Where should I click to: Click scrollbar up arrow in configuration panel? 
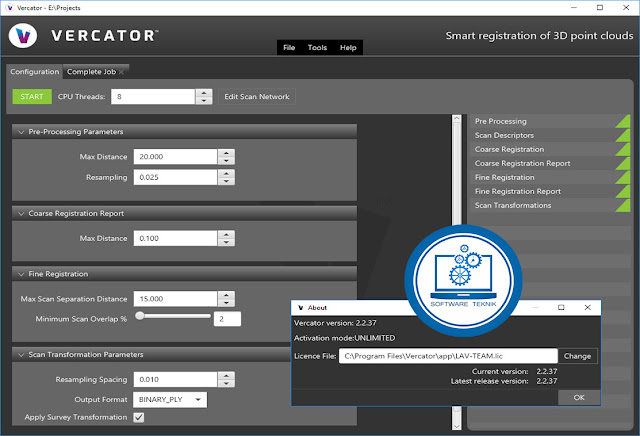(x=456, y=119)
